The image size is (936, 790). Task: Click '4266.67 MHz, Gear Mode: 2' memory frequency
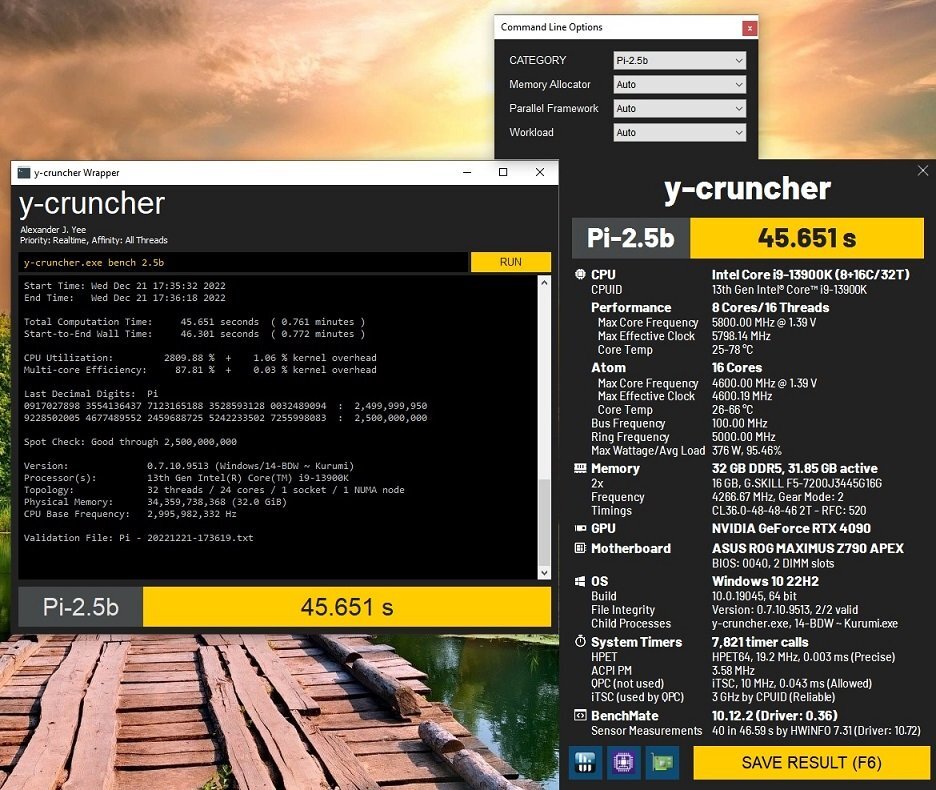[778, 497]
